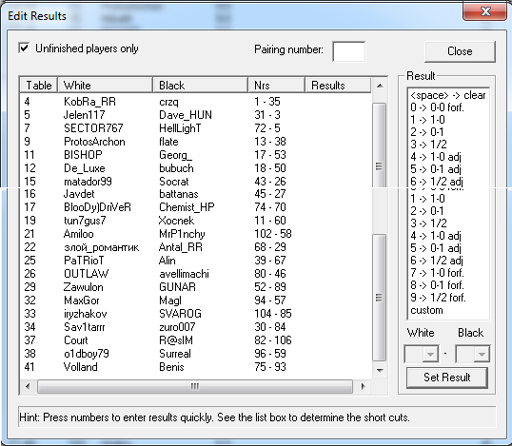Image resolution: width=512 pixels, height=446 pixels.
Task: Open the White score dropdown
Action: (x=421, y=354)
